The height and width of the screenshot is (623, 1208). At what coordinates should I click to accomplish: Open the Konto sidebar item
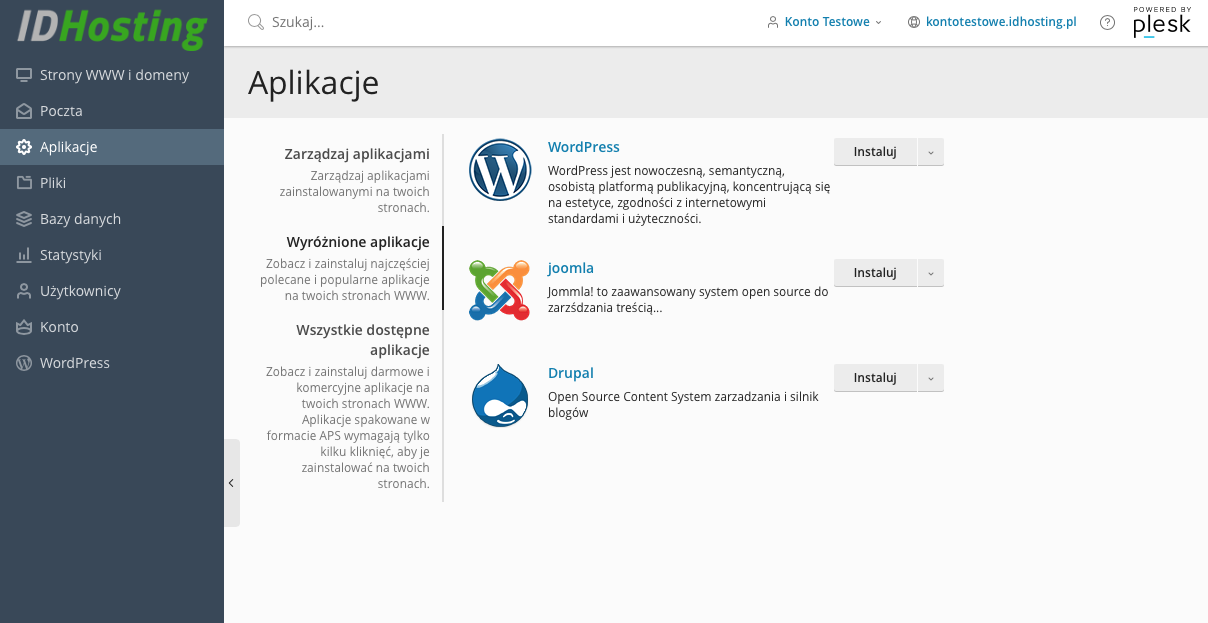[x=112, y=327]
